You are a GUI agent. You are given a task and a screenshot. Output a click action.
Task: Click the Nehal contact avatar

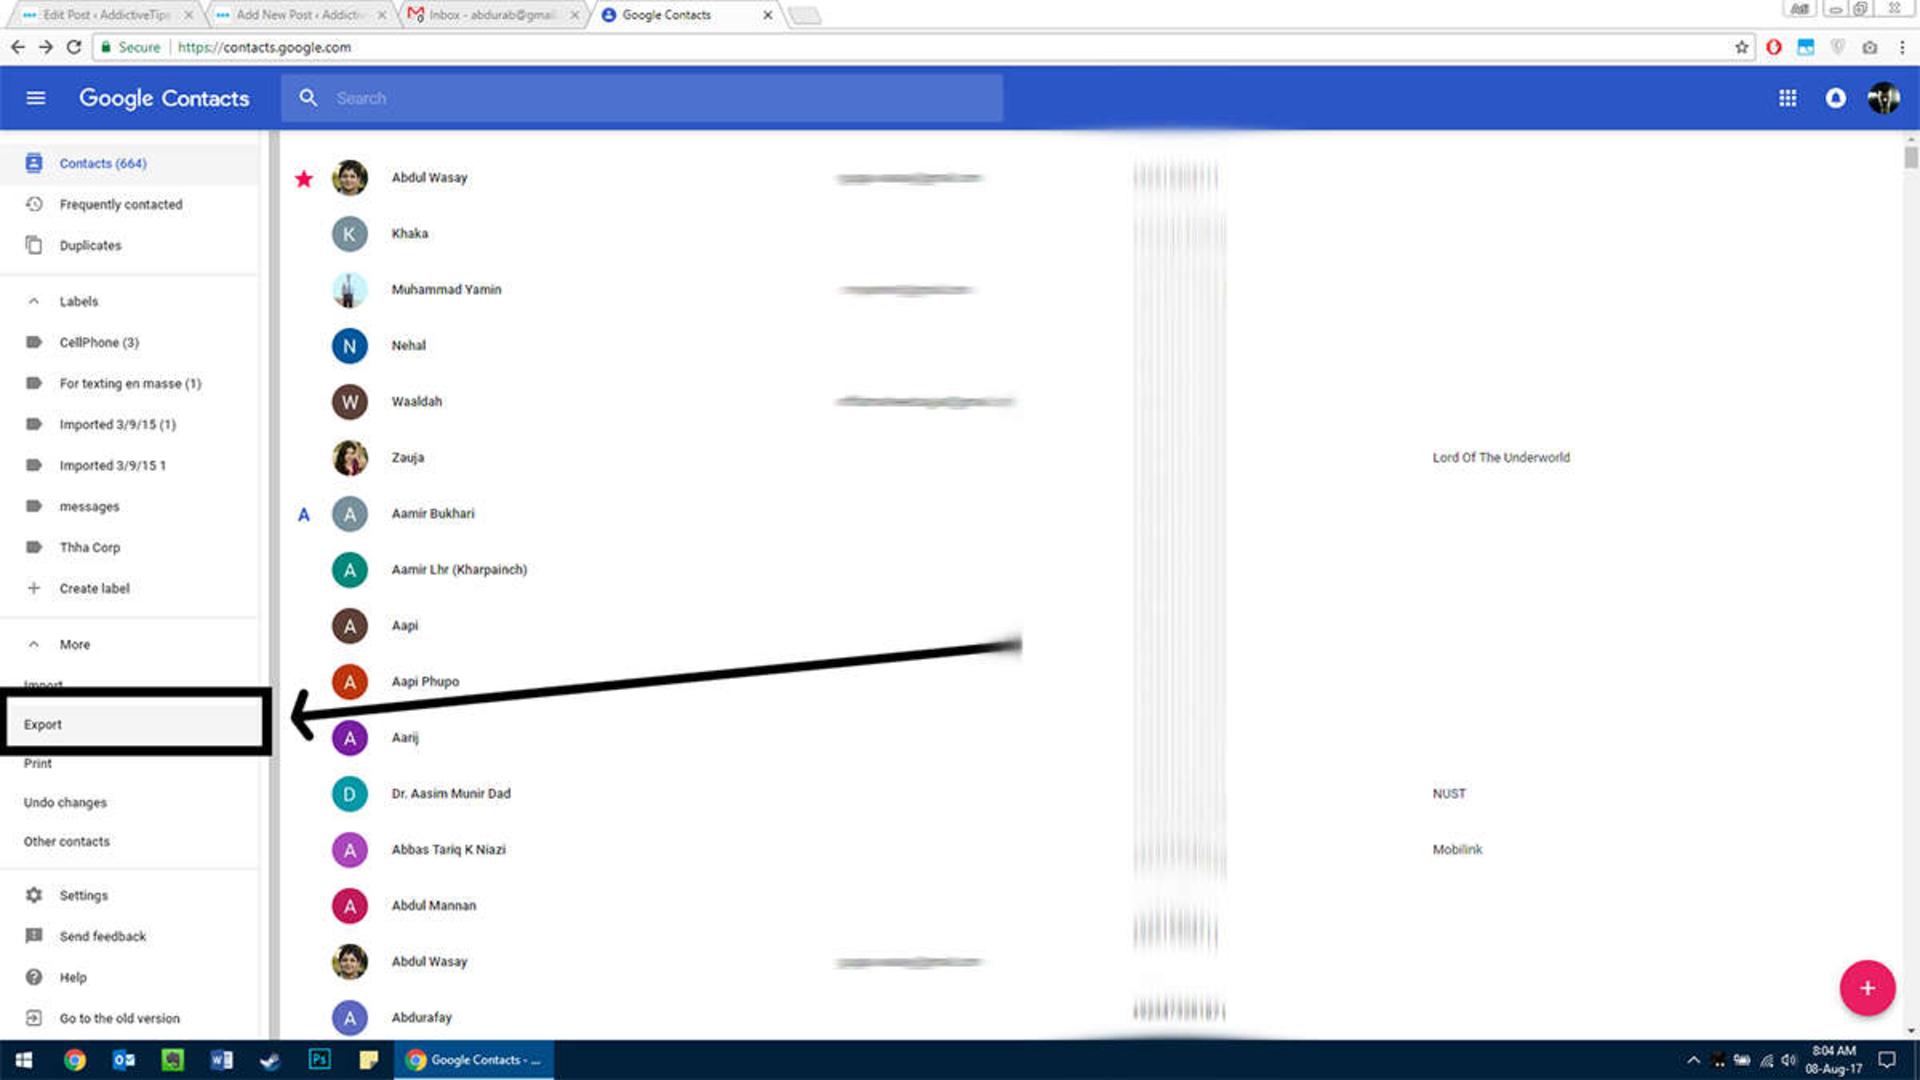pos(349,346)
